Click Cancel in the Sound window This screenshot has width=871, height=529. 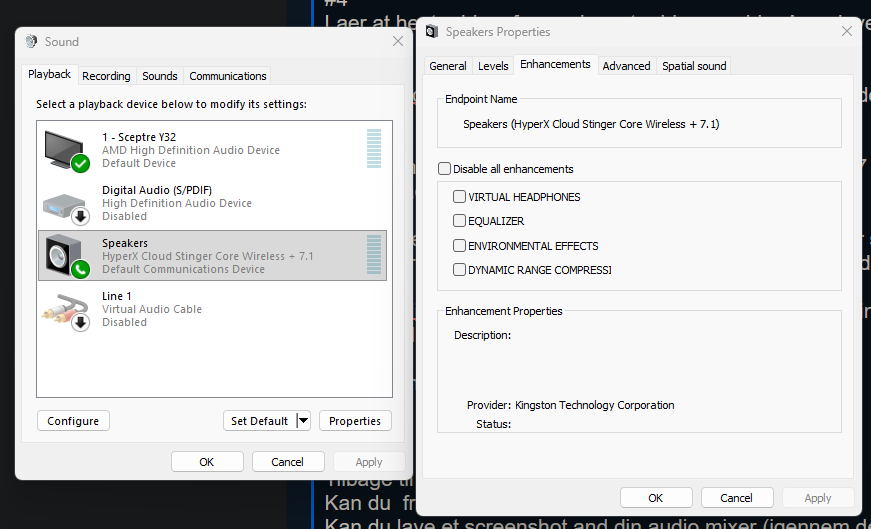click(287, 462)
